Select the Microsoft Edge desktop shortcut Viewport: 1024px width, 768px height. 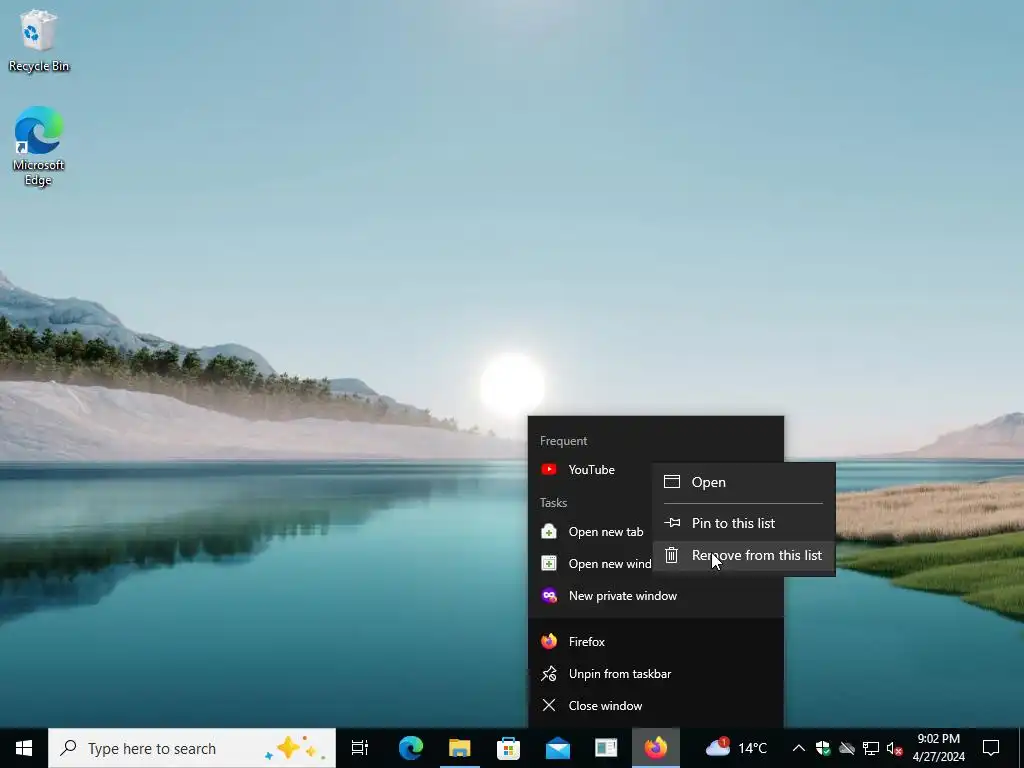39,146
